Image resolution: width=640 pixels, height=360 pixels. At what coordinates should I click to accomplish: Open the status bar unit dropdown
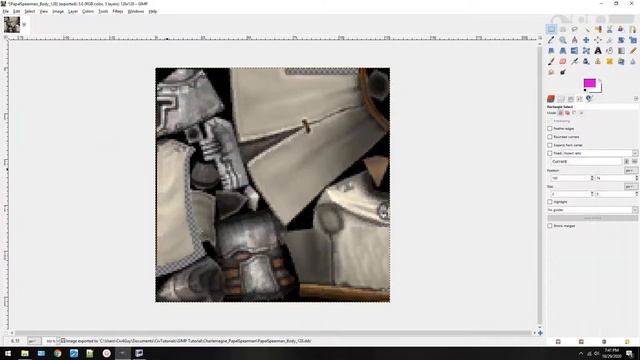pos(34,340)
